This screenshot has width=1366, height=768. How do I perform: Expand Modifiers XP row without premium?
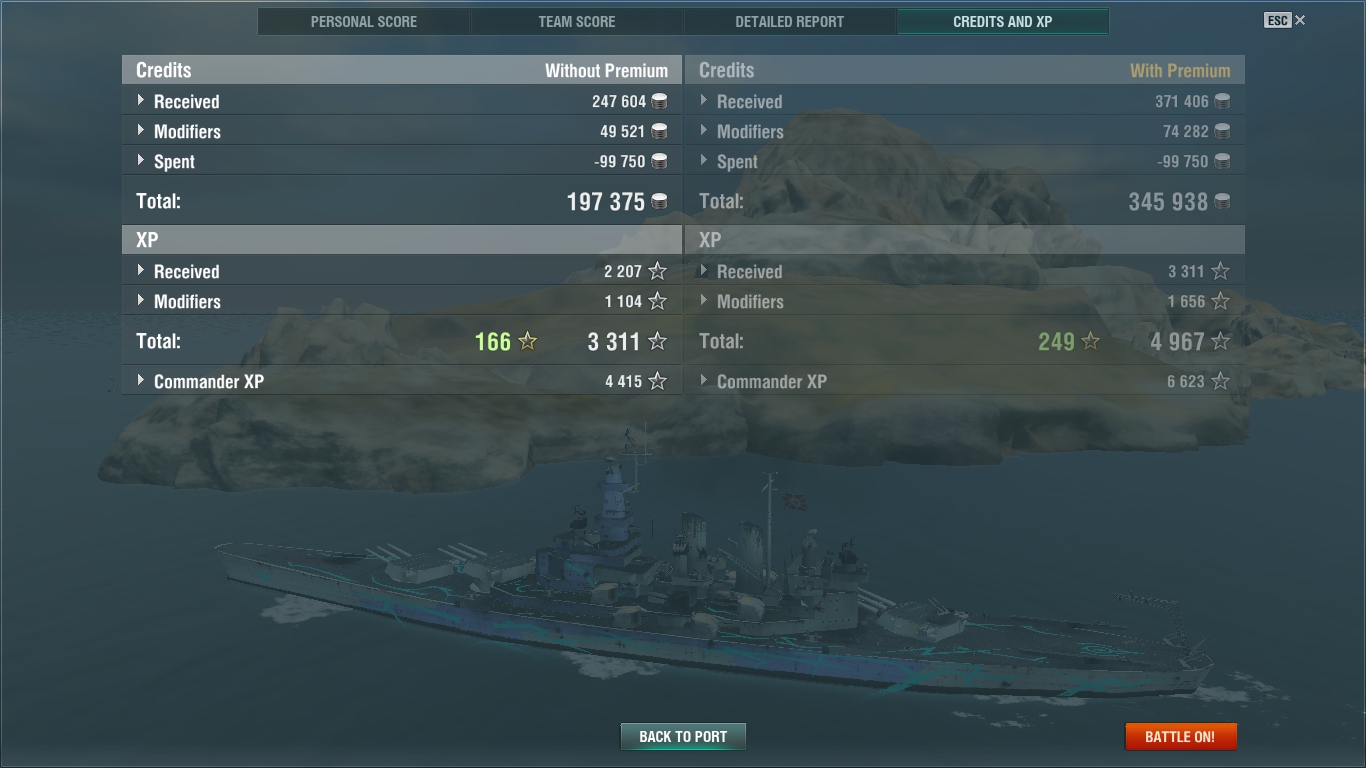pyautogui.click(x=402, y=301)
